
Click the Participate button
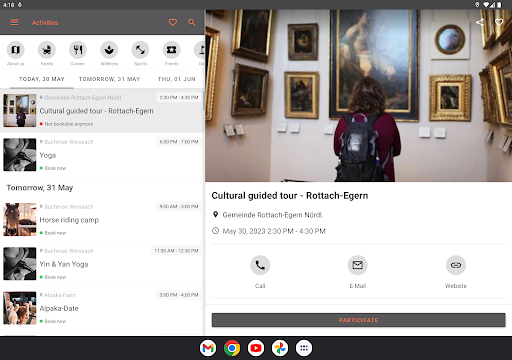[x=358, y=320]
